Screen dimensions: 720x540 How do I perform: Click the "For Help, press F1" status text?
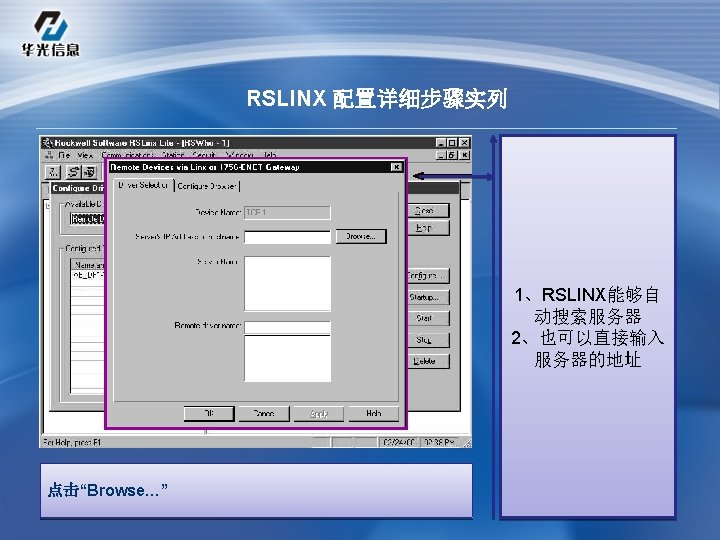tap(72, 443)
